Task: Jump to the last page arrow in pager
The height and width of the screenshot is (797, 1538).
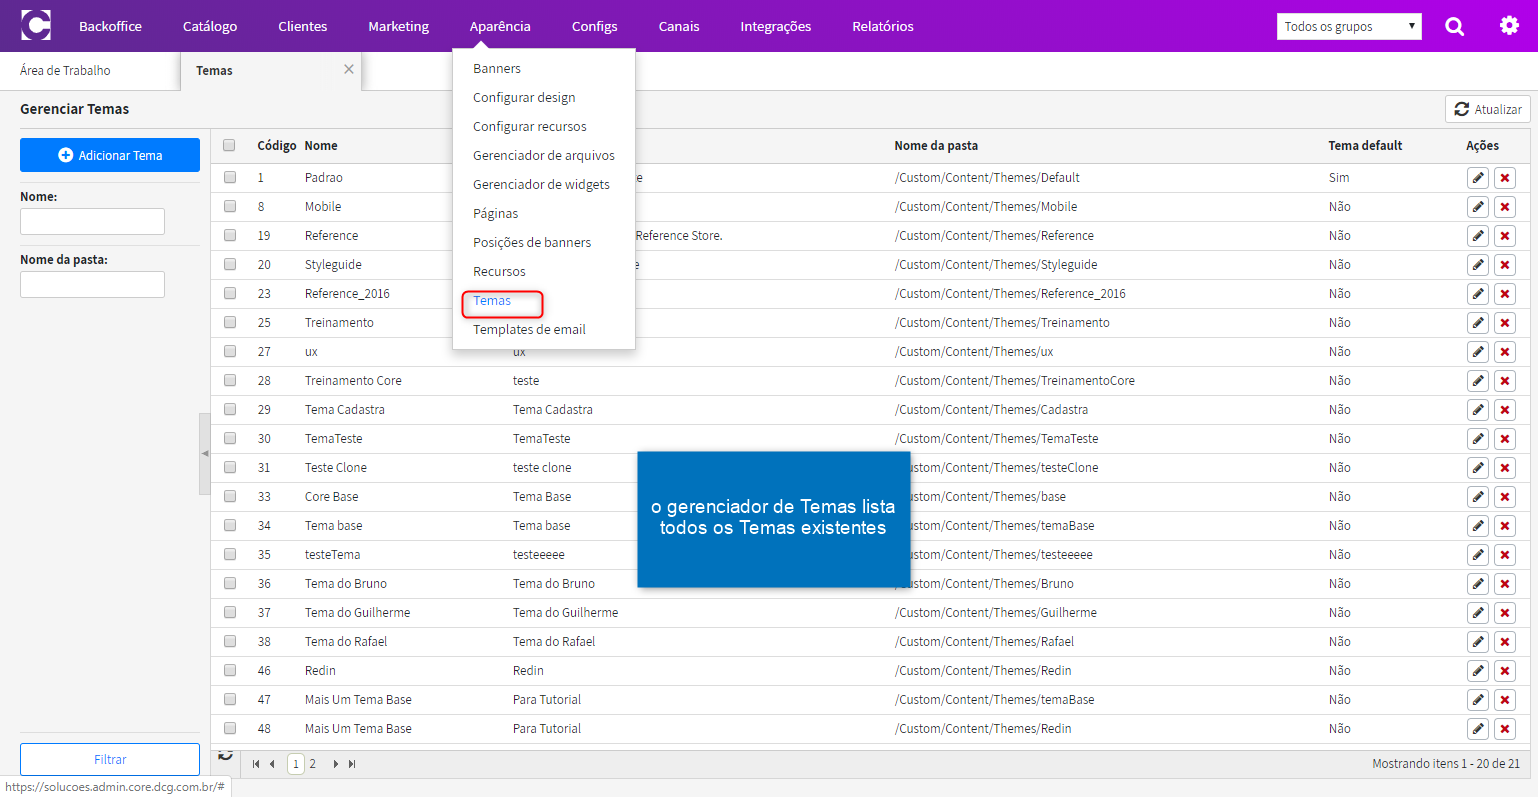Action: tap(352, 764)
